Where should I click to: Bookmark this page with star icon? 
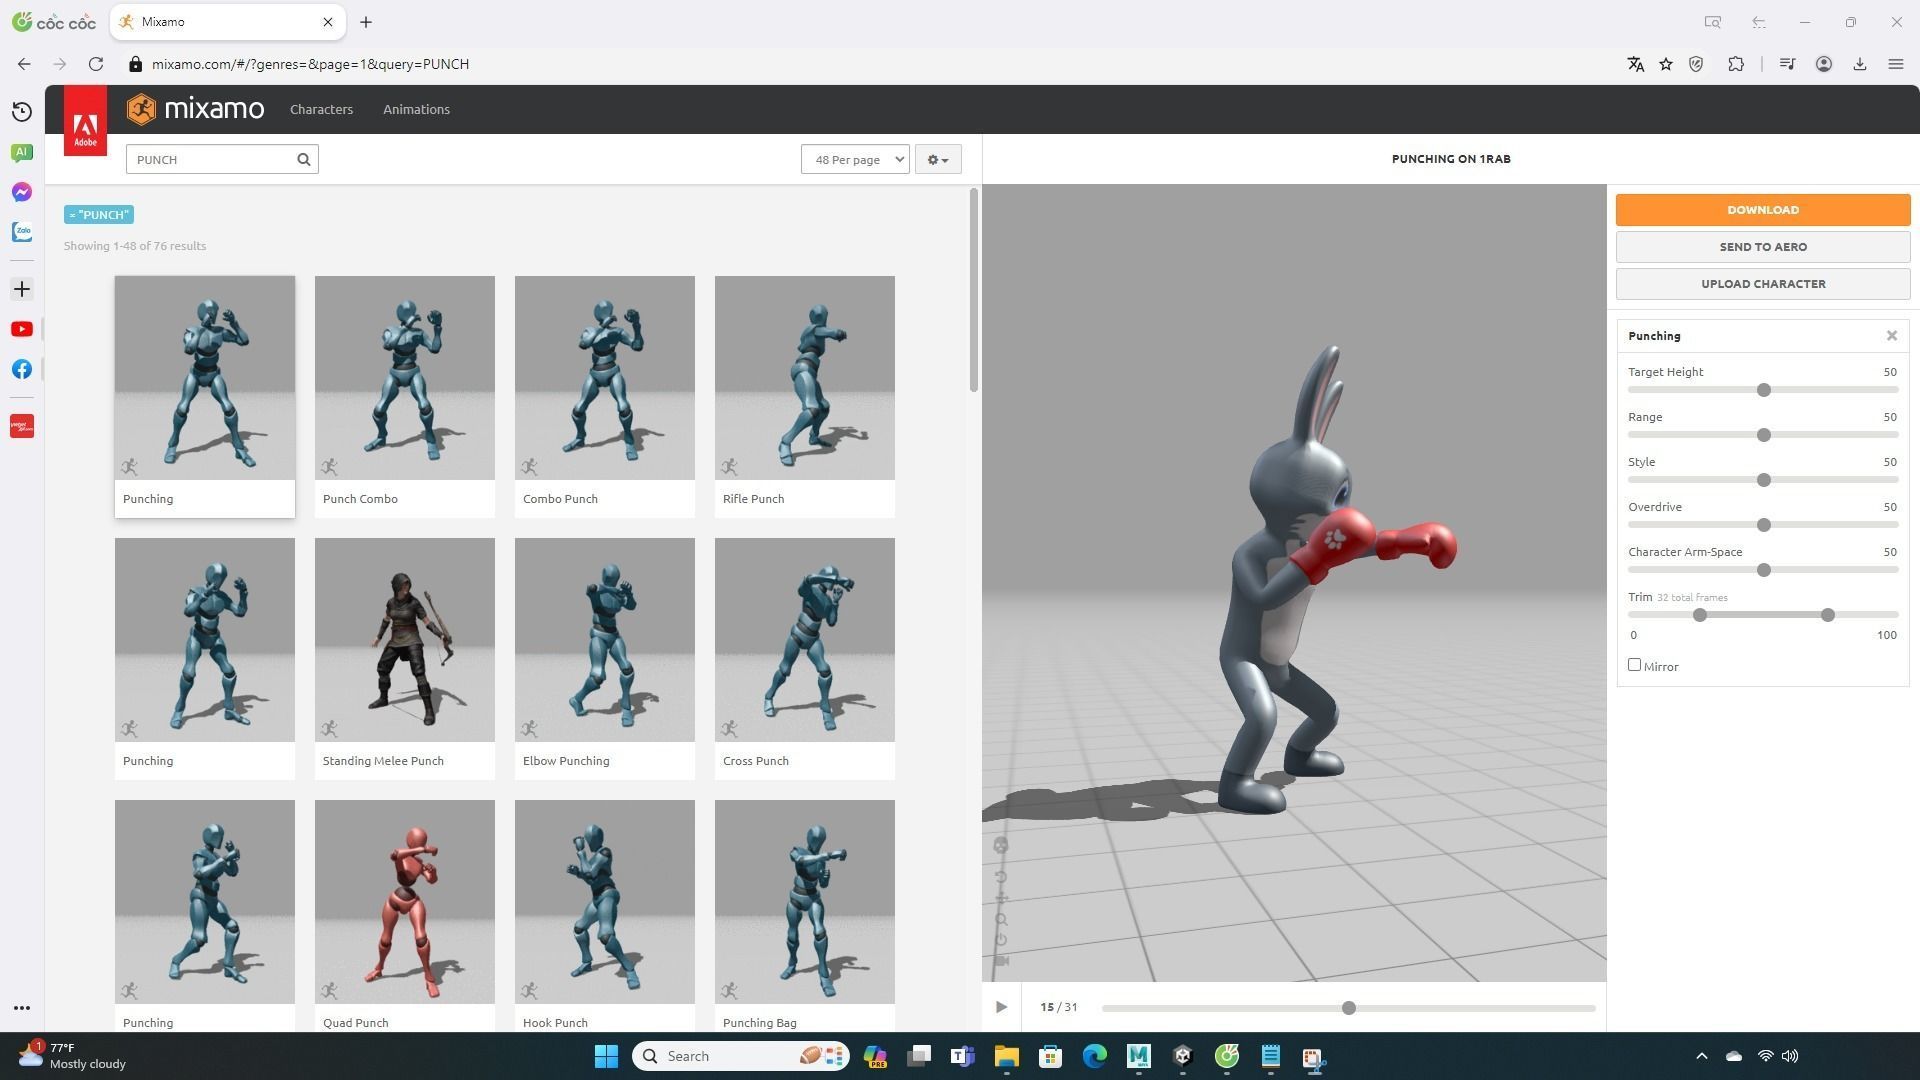(x=1666, y=64)
